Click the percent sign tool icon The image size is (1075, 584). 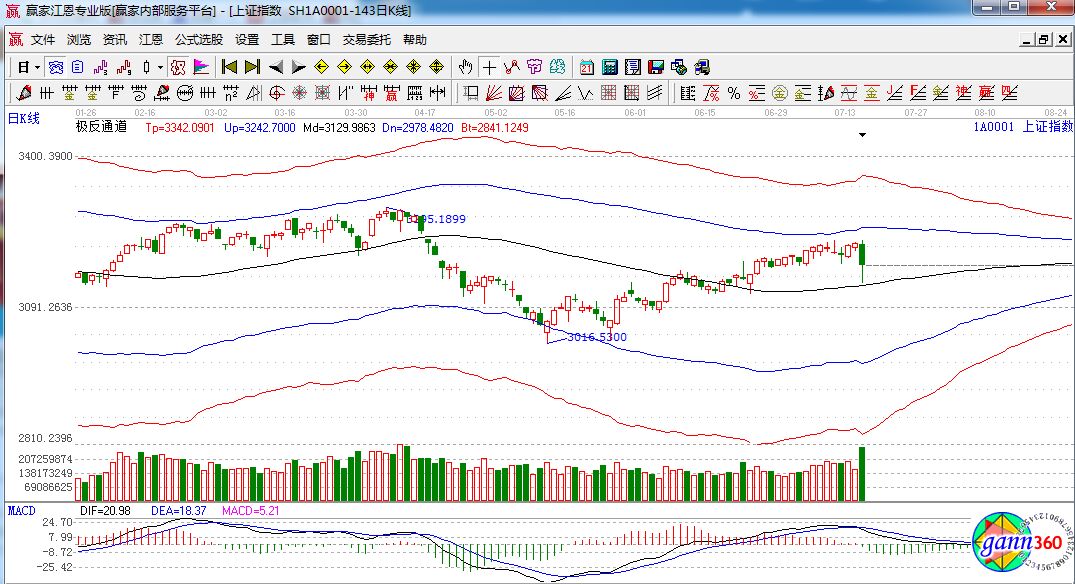point(733,93)
